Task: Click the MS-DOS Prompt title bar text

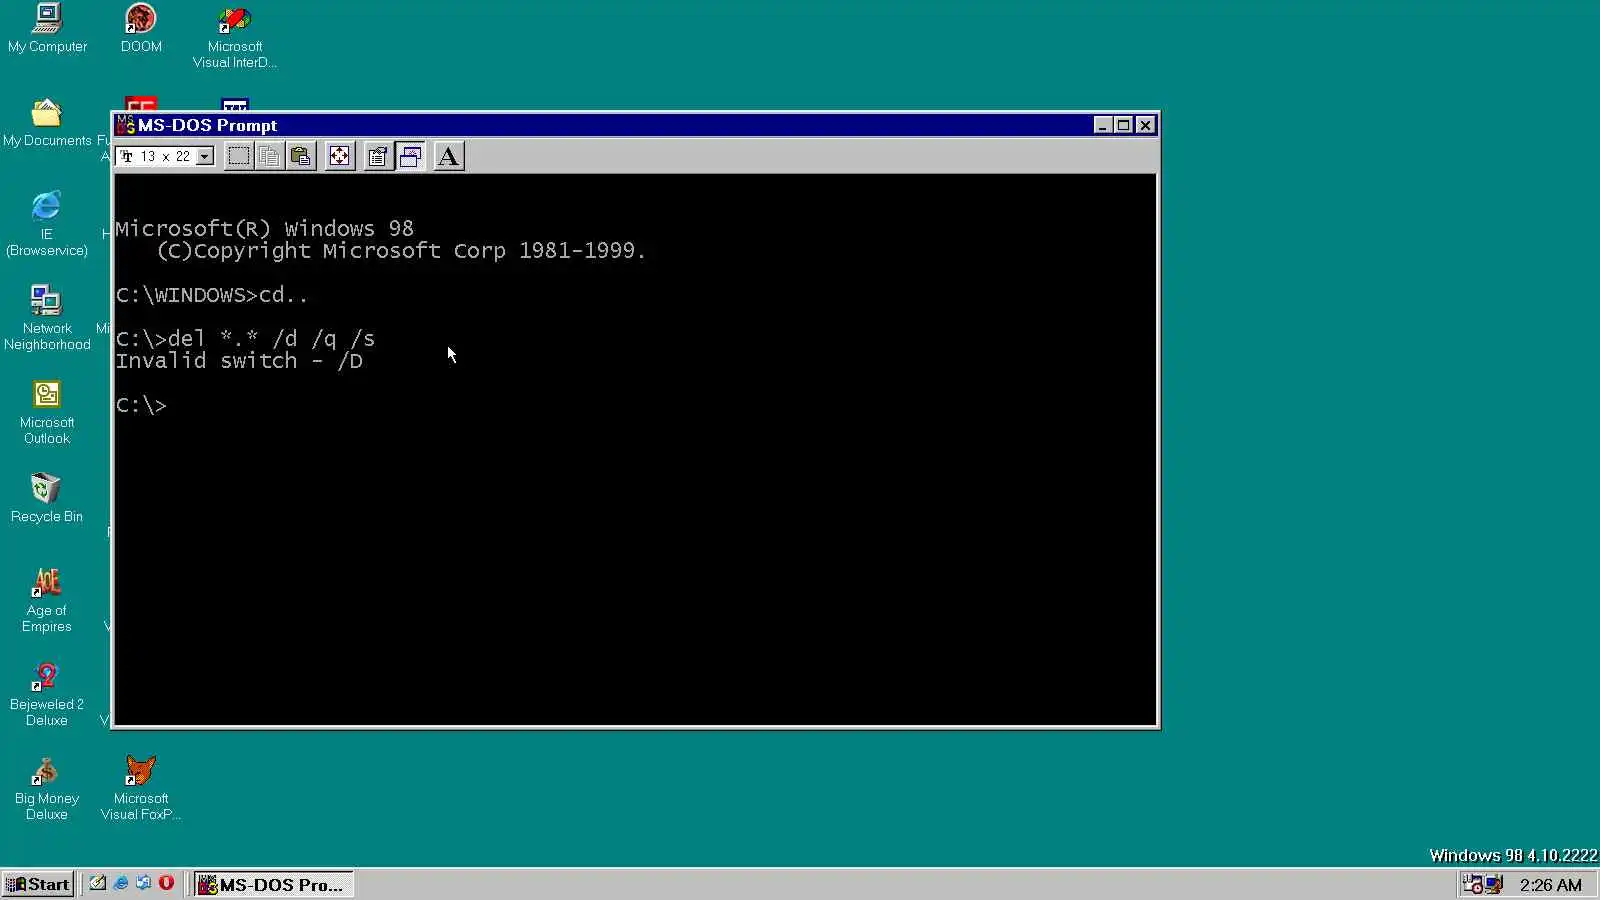Action: click(207, 125)
